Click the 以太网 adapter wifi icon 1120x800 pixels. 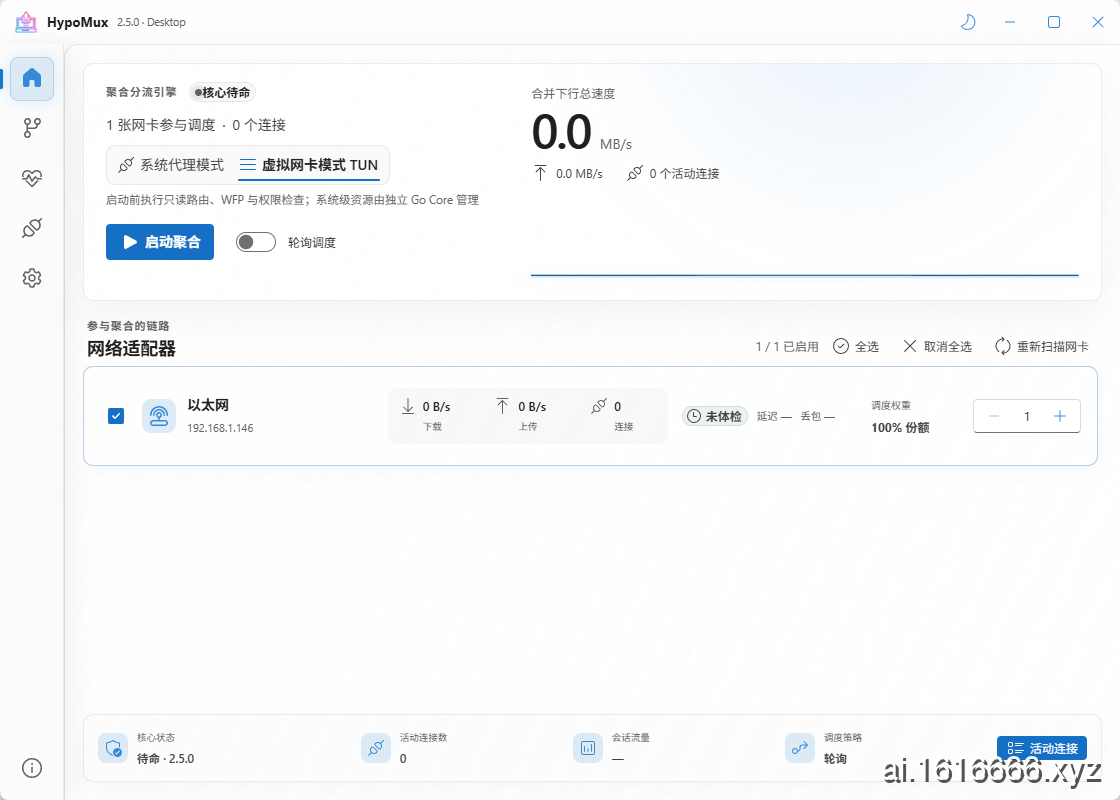pos(159,416)
